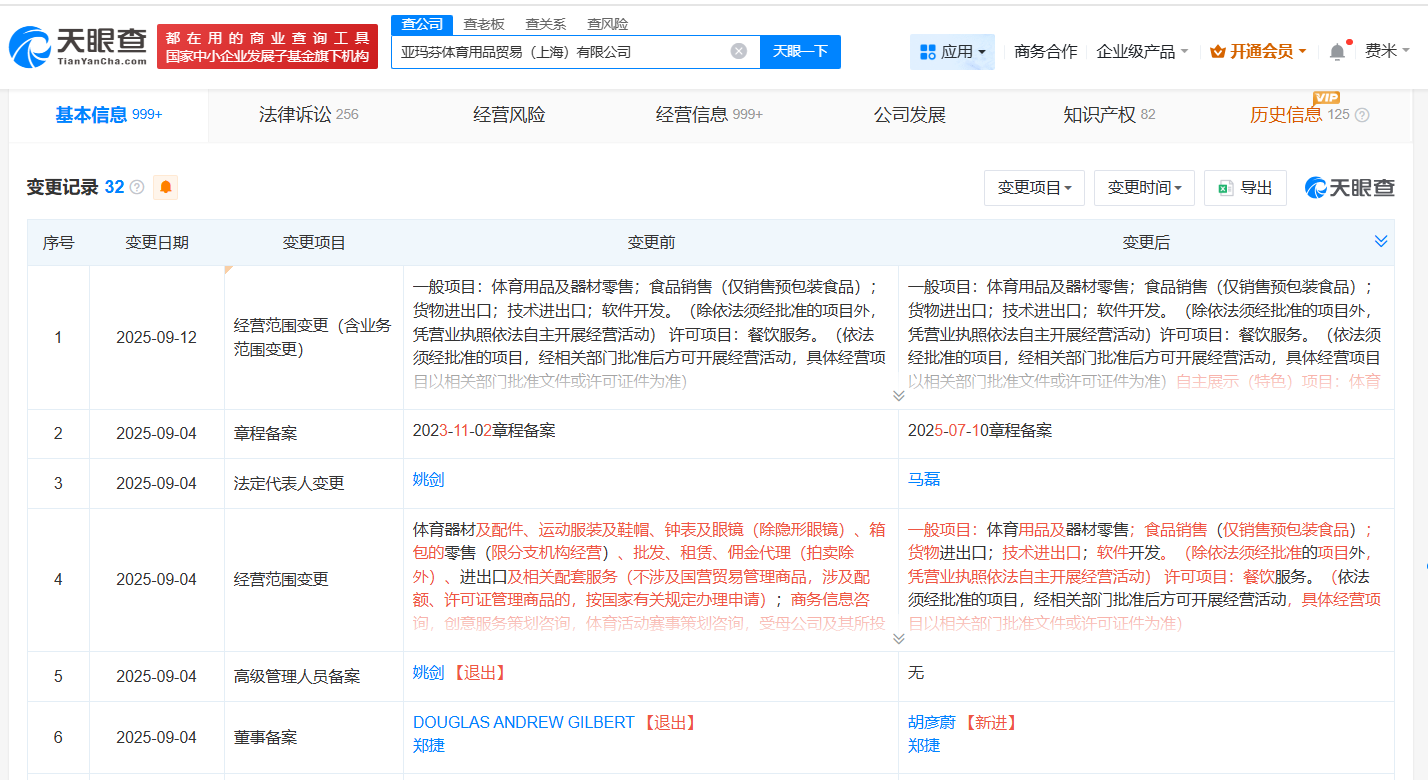Click the orange alert bell beside 变更记录
The width and height of the screenshot is (1428, 780).
pos(165,187)
